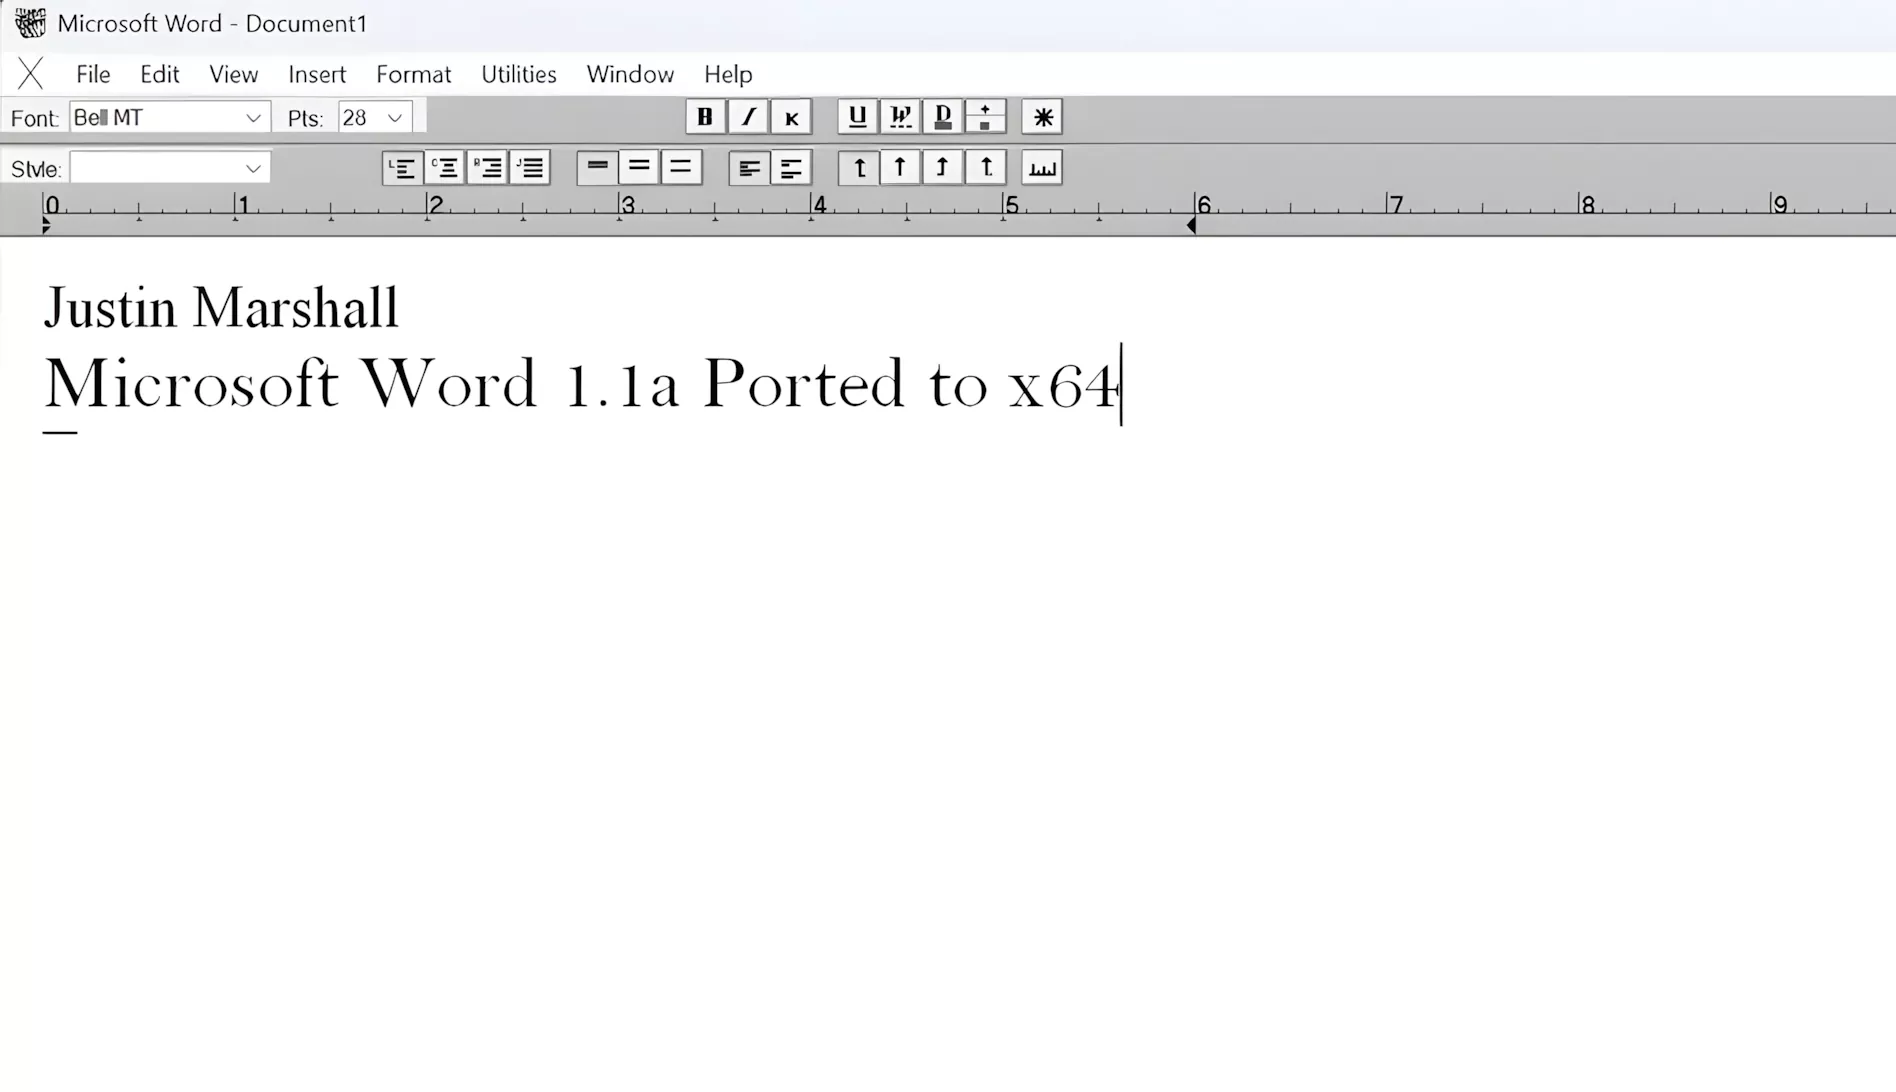Choose the centered tab stop
This screenshot has height=1092, width=1896.
900,168
